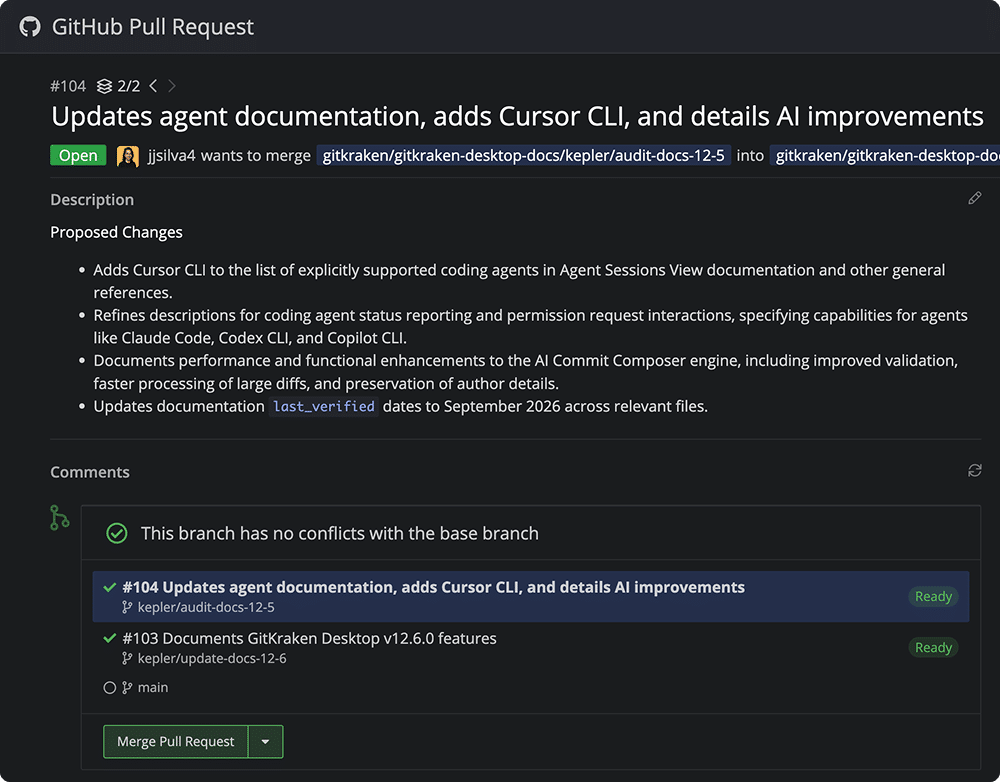Viewport: 1000px width, 782px height.
Task: Click the Comments section header
Action: click(90, 472)
